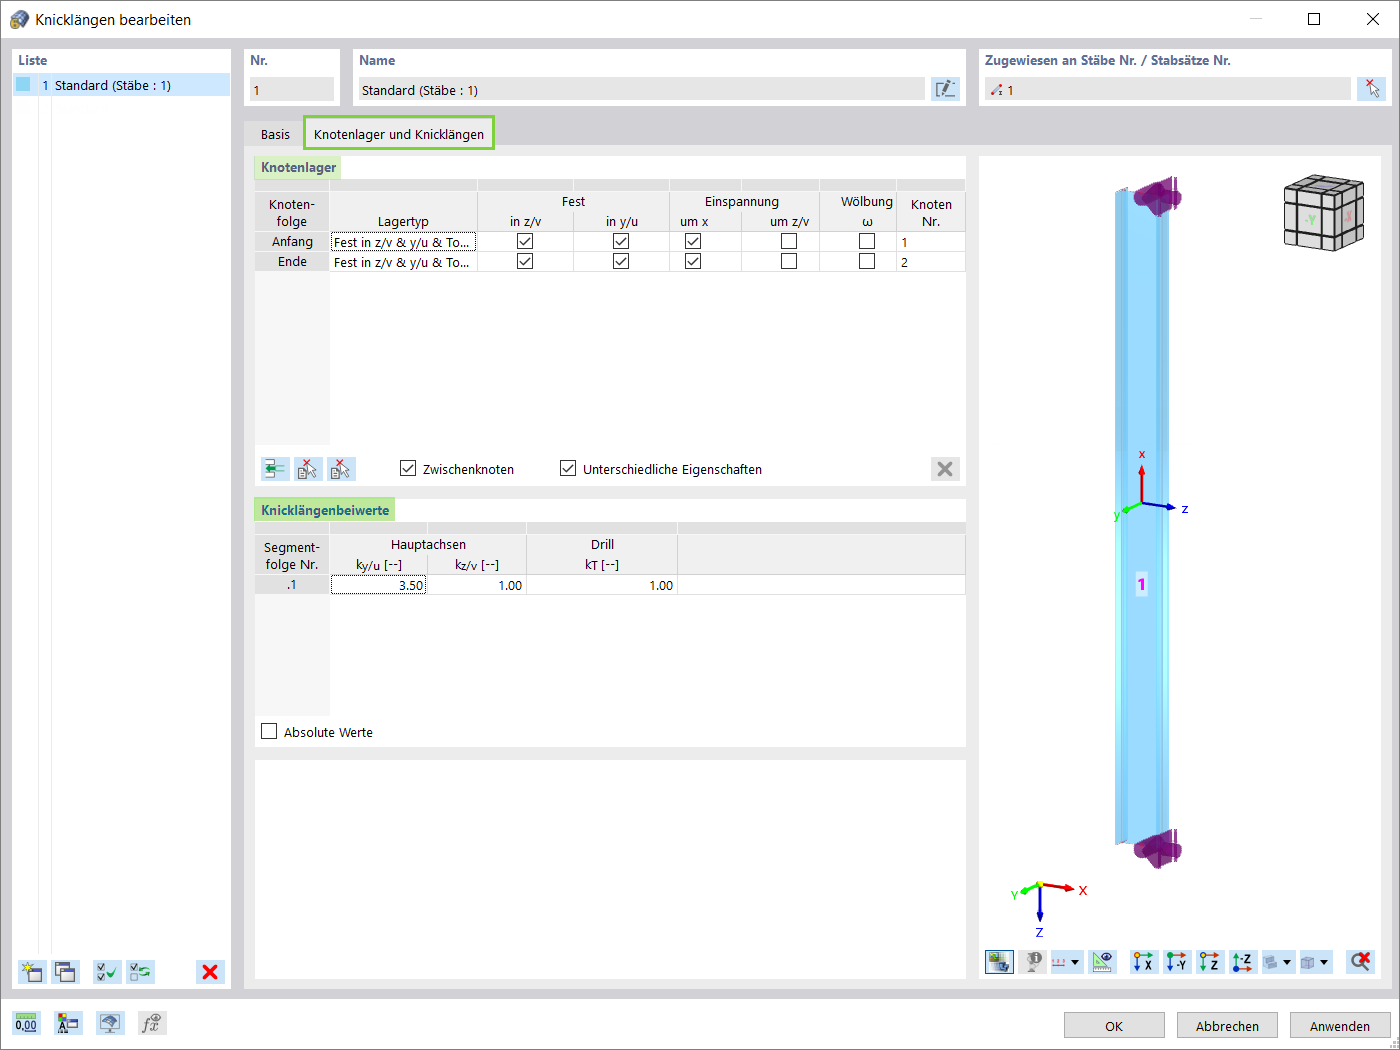Set preview to view in -Z direction
The image size is (1400, 1050).
1243,962
